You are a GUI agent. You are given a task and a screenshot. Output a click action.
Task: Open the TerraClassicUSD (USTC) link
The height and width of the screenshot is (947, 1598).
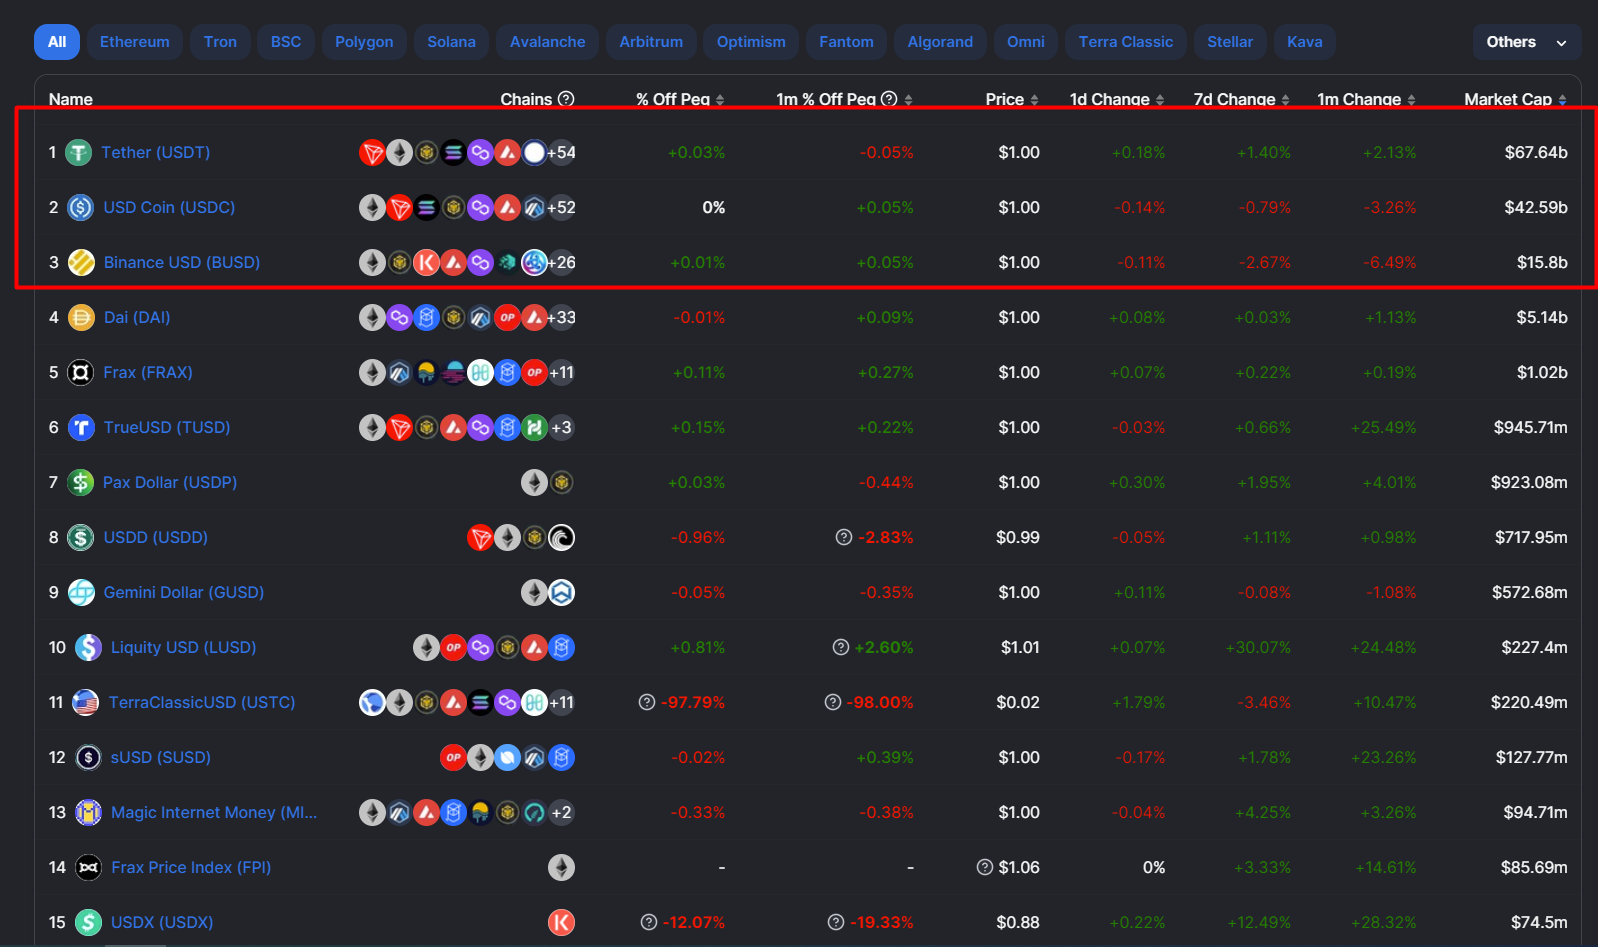tap(202, 703)
